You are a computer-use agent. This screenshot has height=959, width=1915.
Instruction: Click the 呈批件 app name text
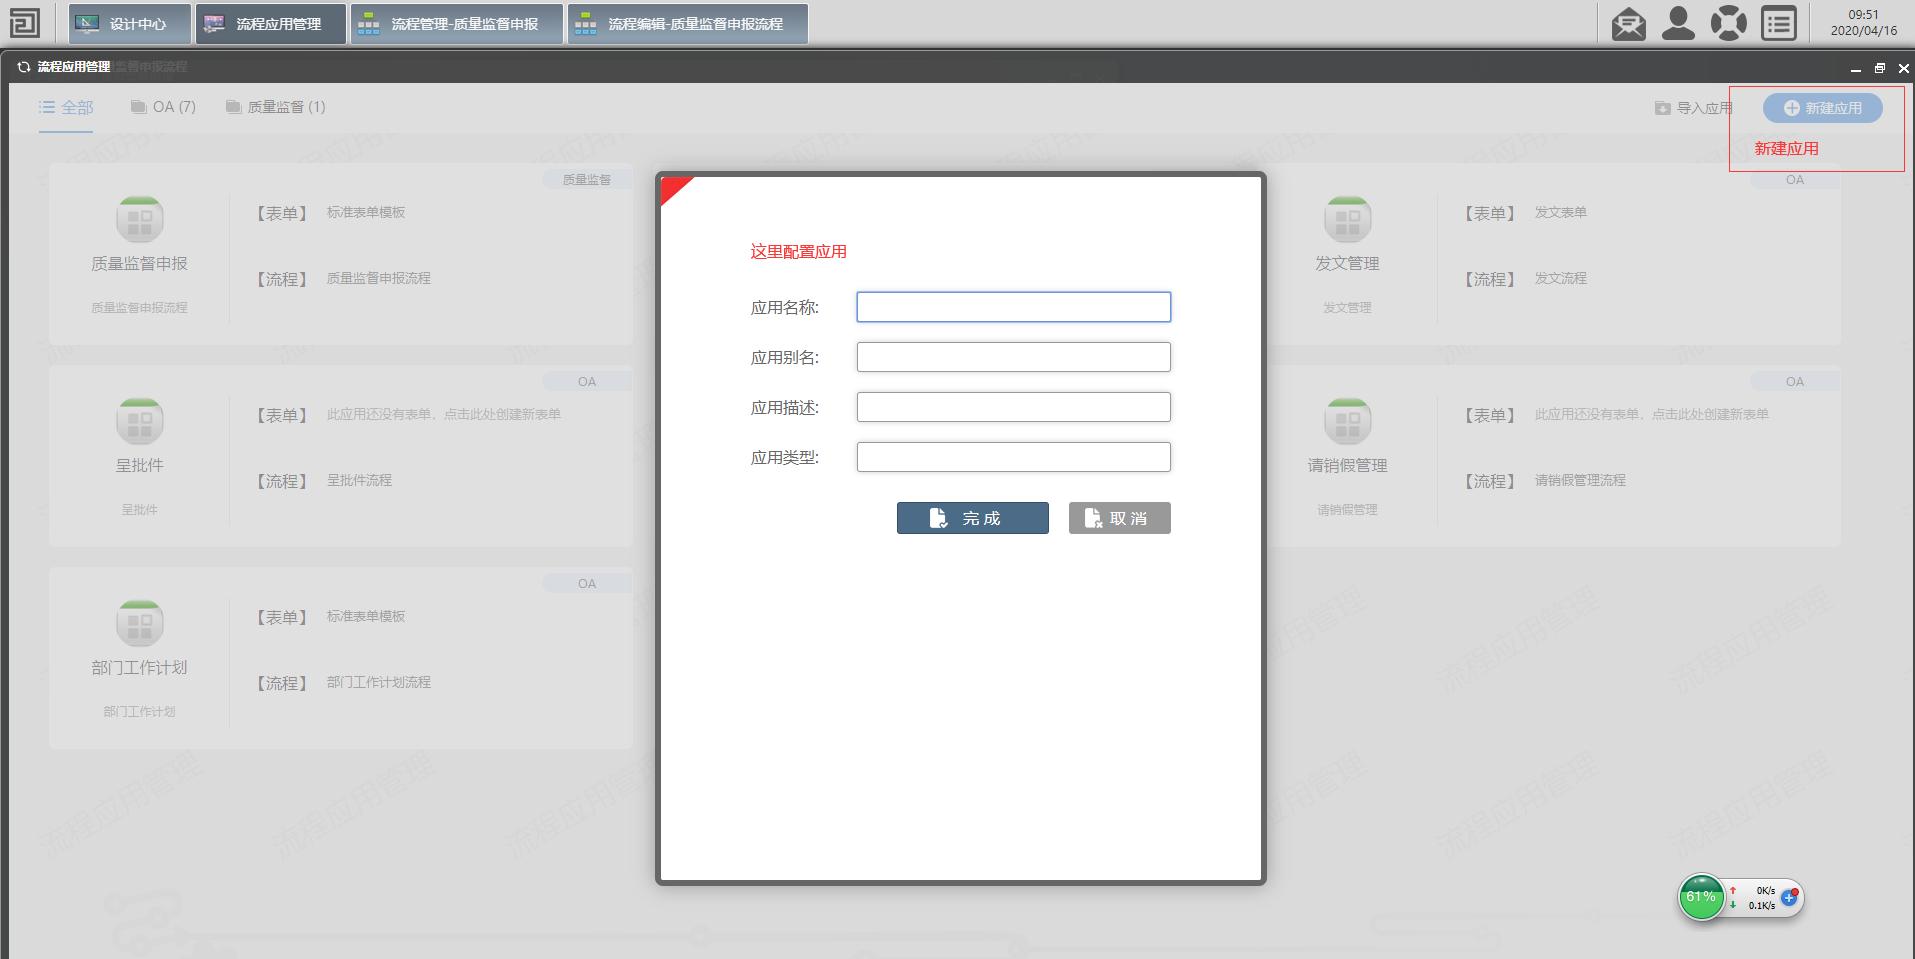coord(140,465)
